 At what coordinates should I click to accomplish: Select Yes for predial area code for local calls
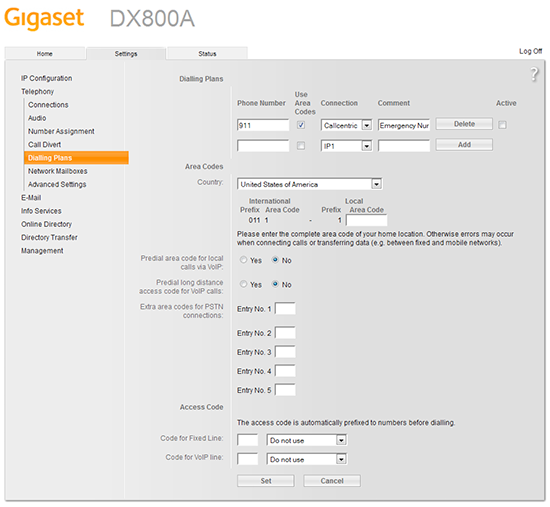243,260
